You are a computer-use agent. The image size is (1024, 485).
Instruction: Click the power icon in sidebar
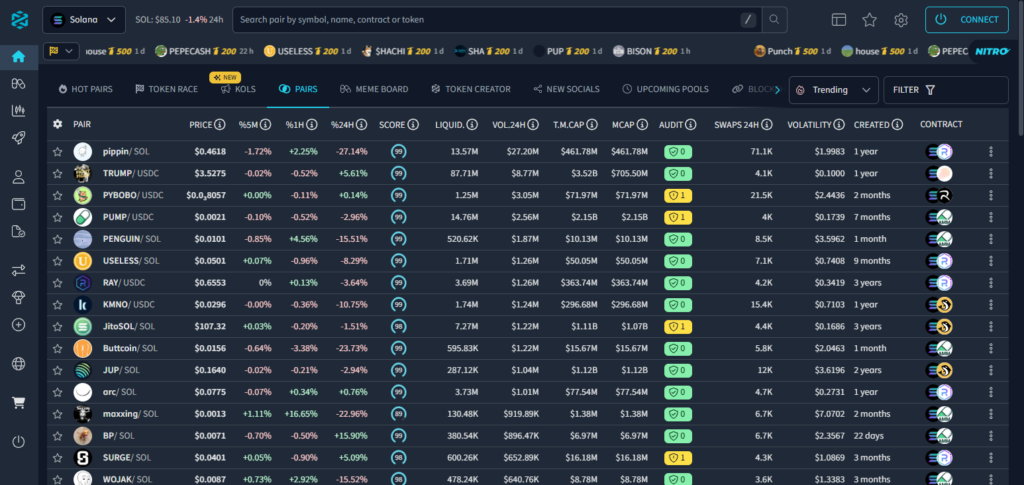coord(18,442)
